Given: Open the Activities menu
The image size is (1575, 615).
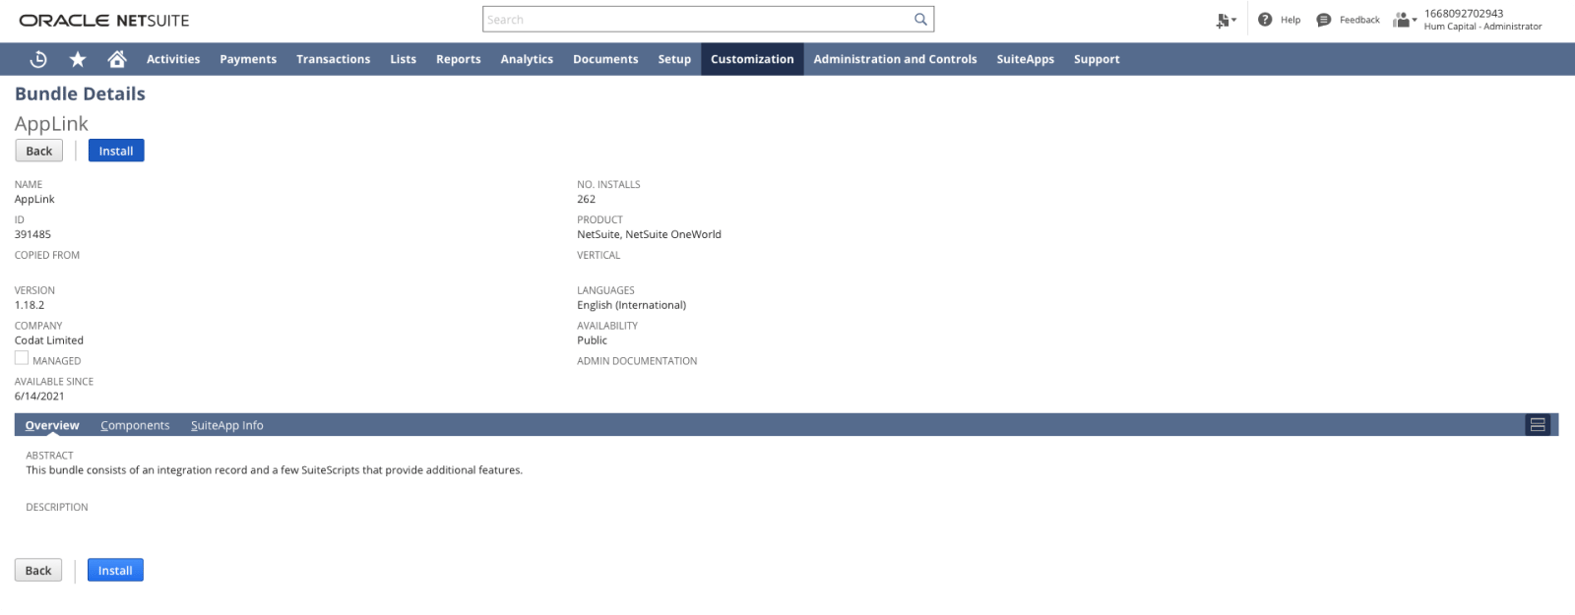Looking at the screenshot, I should click(x=173, y=59).
